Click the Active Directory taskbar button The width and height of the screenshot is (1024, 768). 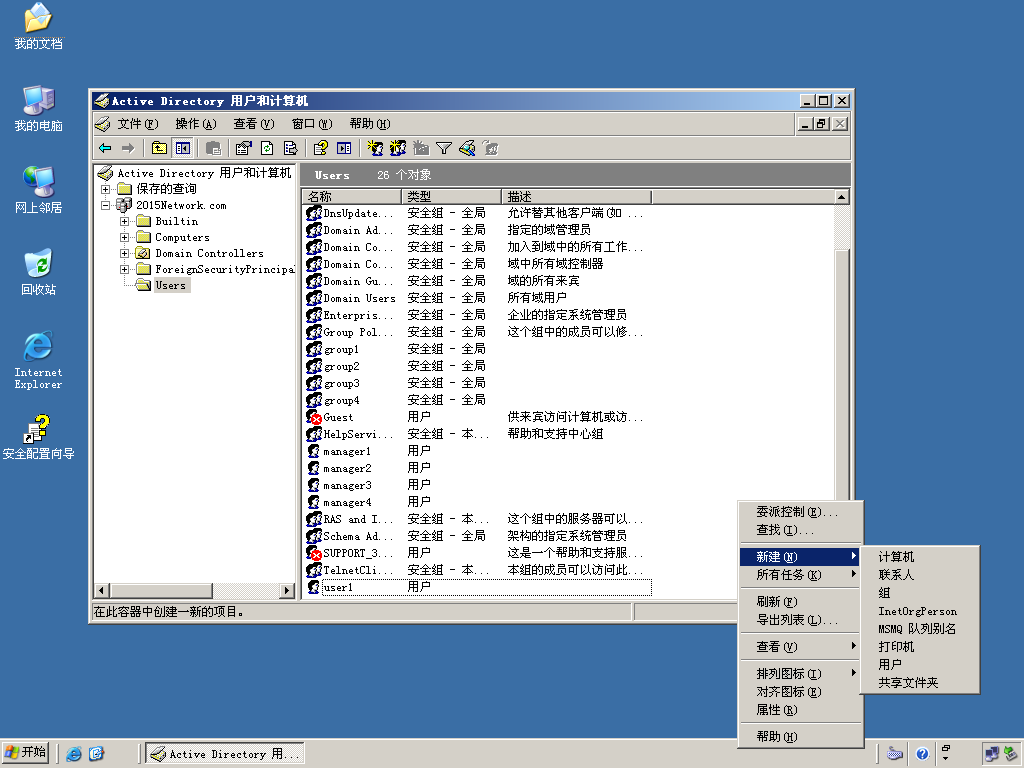point(225,754)
